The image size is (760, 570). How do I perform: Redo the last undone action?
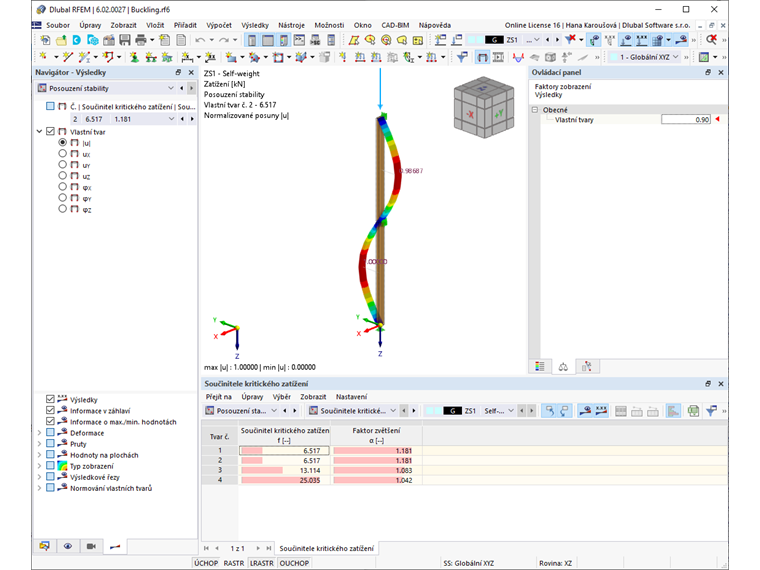[x=223, y=40]
